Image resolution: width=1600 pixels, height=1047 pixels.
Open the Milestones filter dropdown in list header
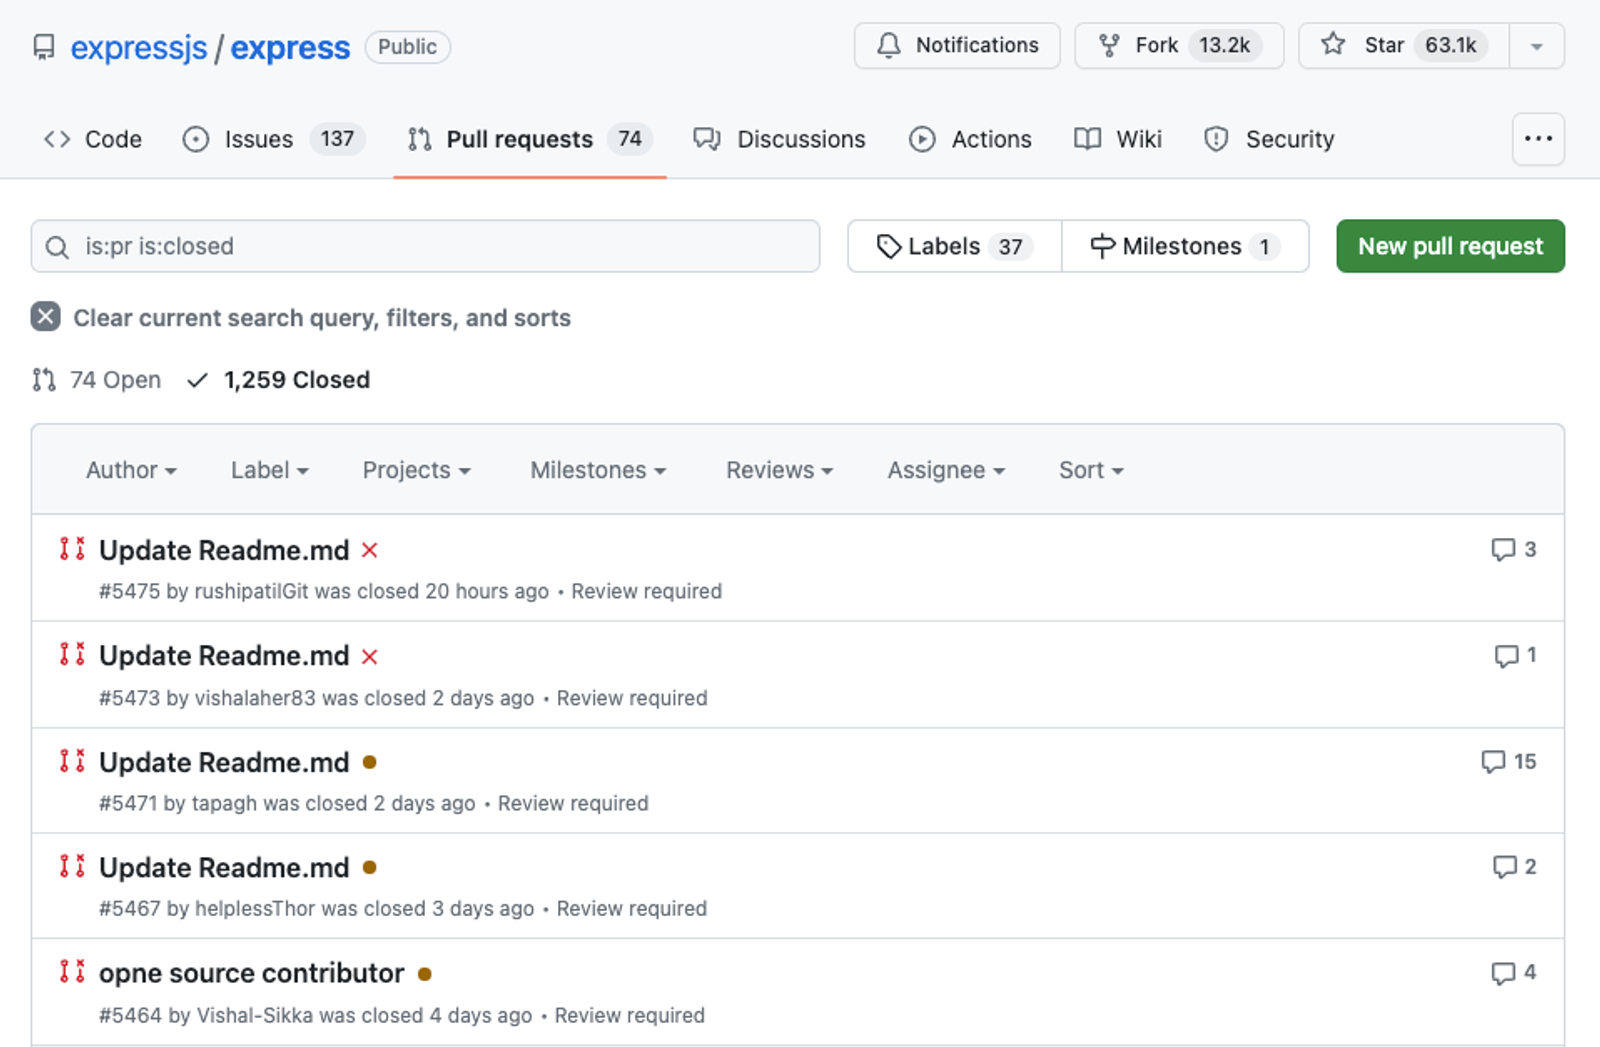(x=598, y=470)
